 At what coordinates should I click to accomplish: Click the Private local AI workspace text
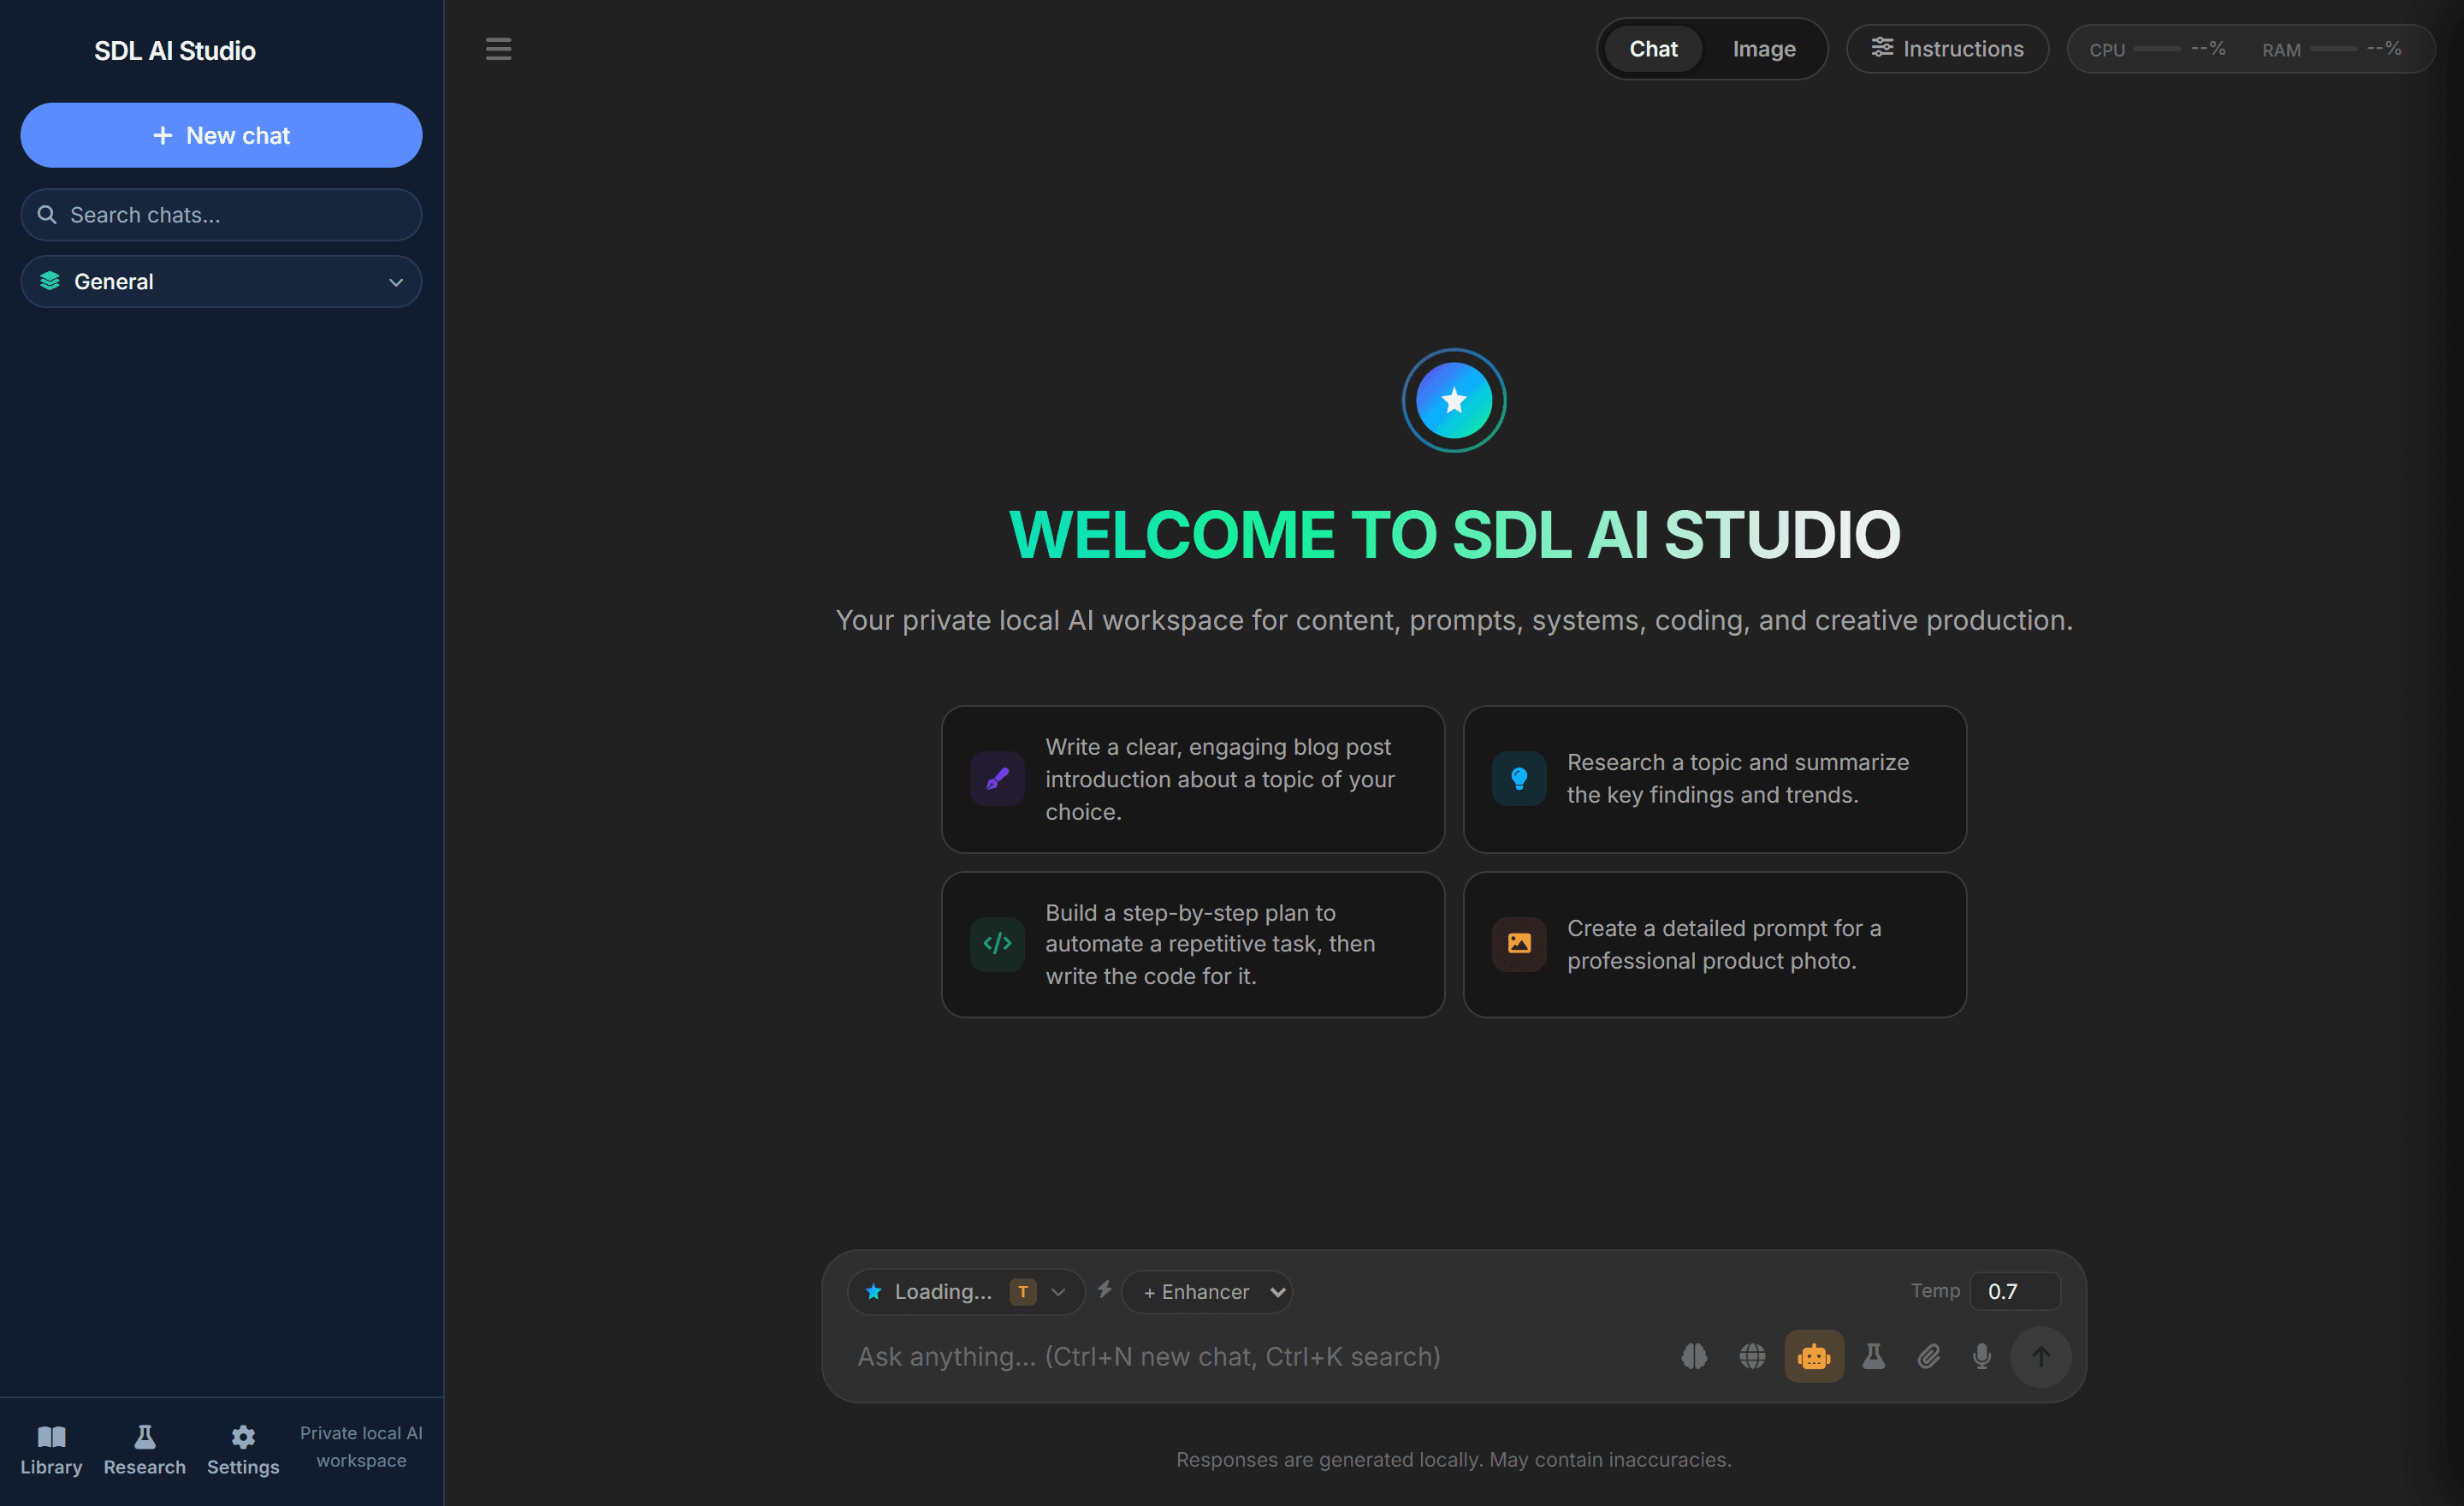(x=361, y=1446)
